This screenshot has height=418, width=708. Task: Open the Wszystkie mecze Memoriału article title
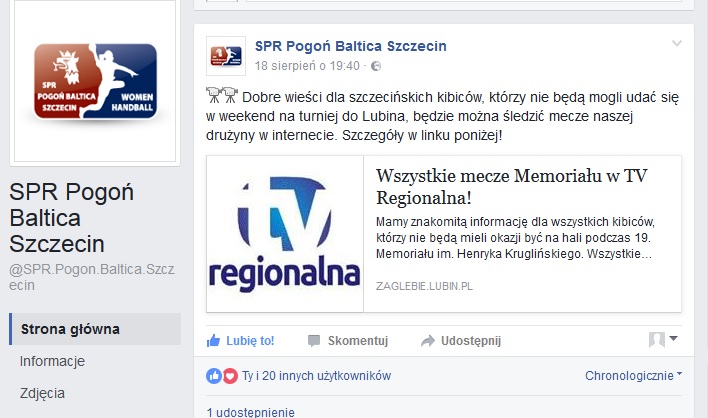(512, 187)
